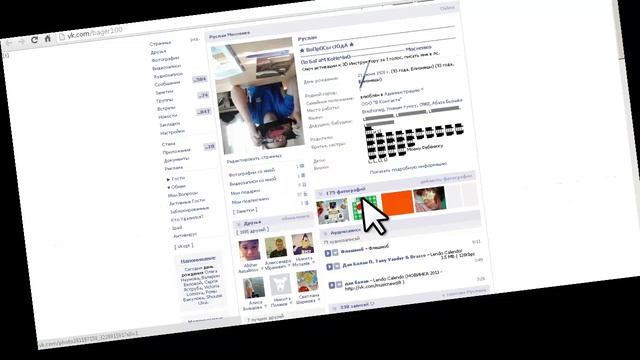The image size is (640, 360).
Task: Click the Группы counter badge
Action: point(203,95)
